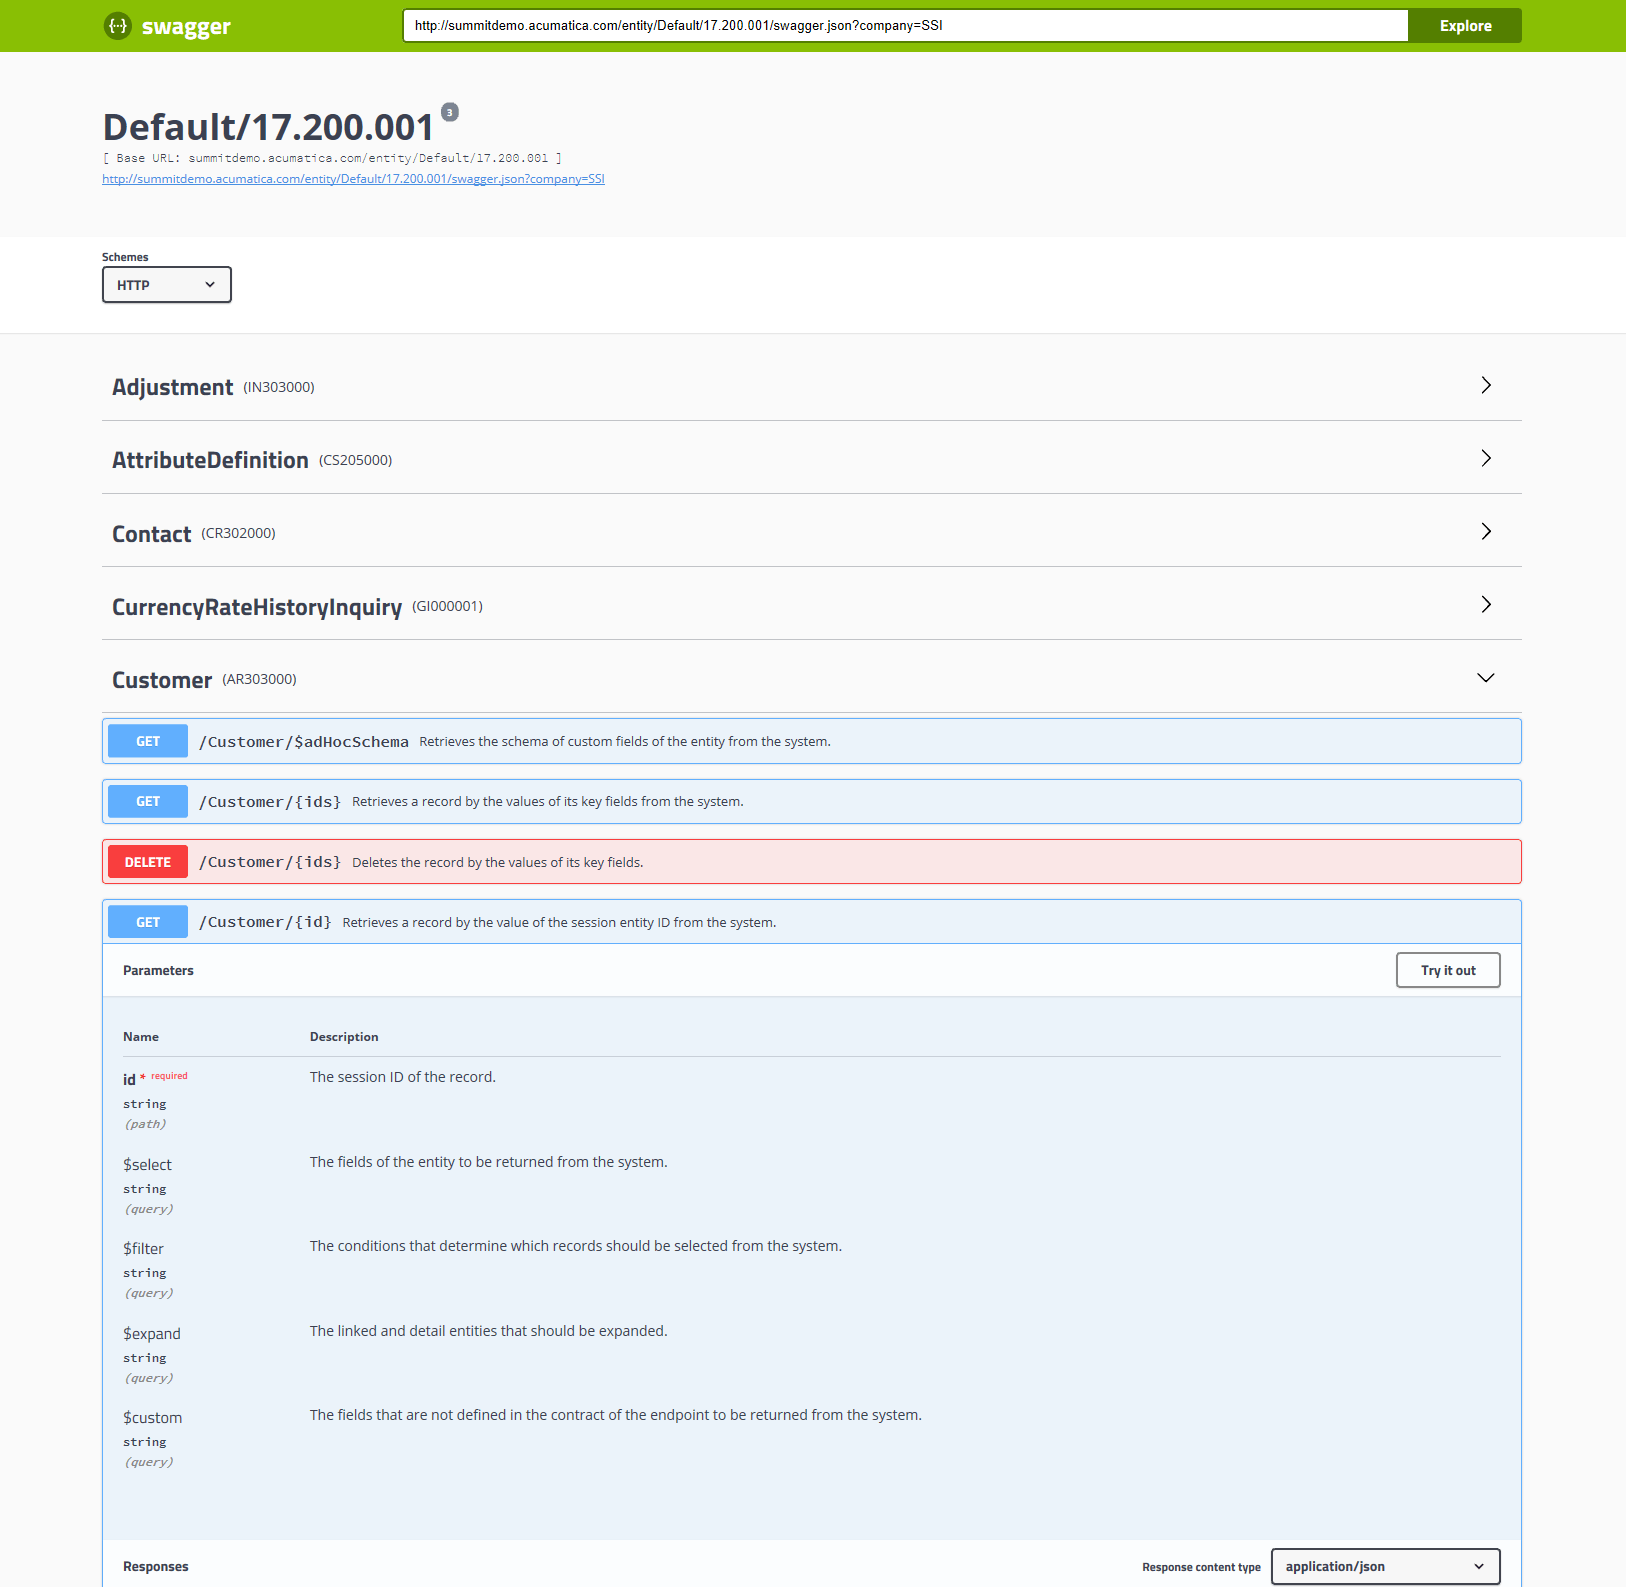The height and width of the screenshot is (1587, 1626).
Task: Click the (GI000001) screen ID text
Action: pos(447,606)
